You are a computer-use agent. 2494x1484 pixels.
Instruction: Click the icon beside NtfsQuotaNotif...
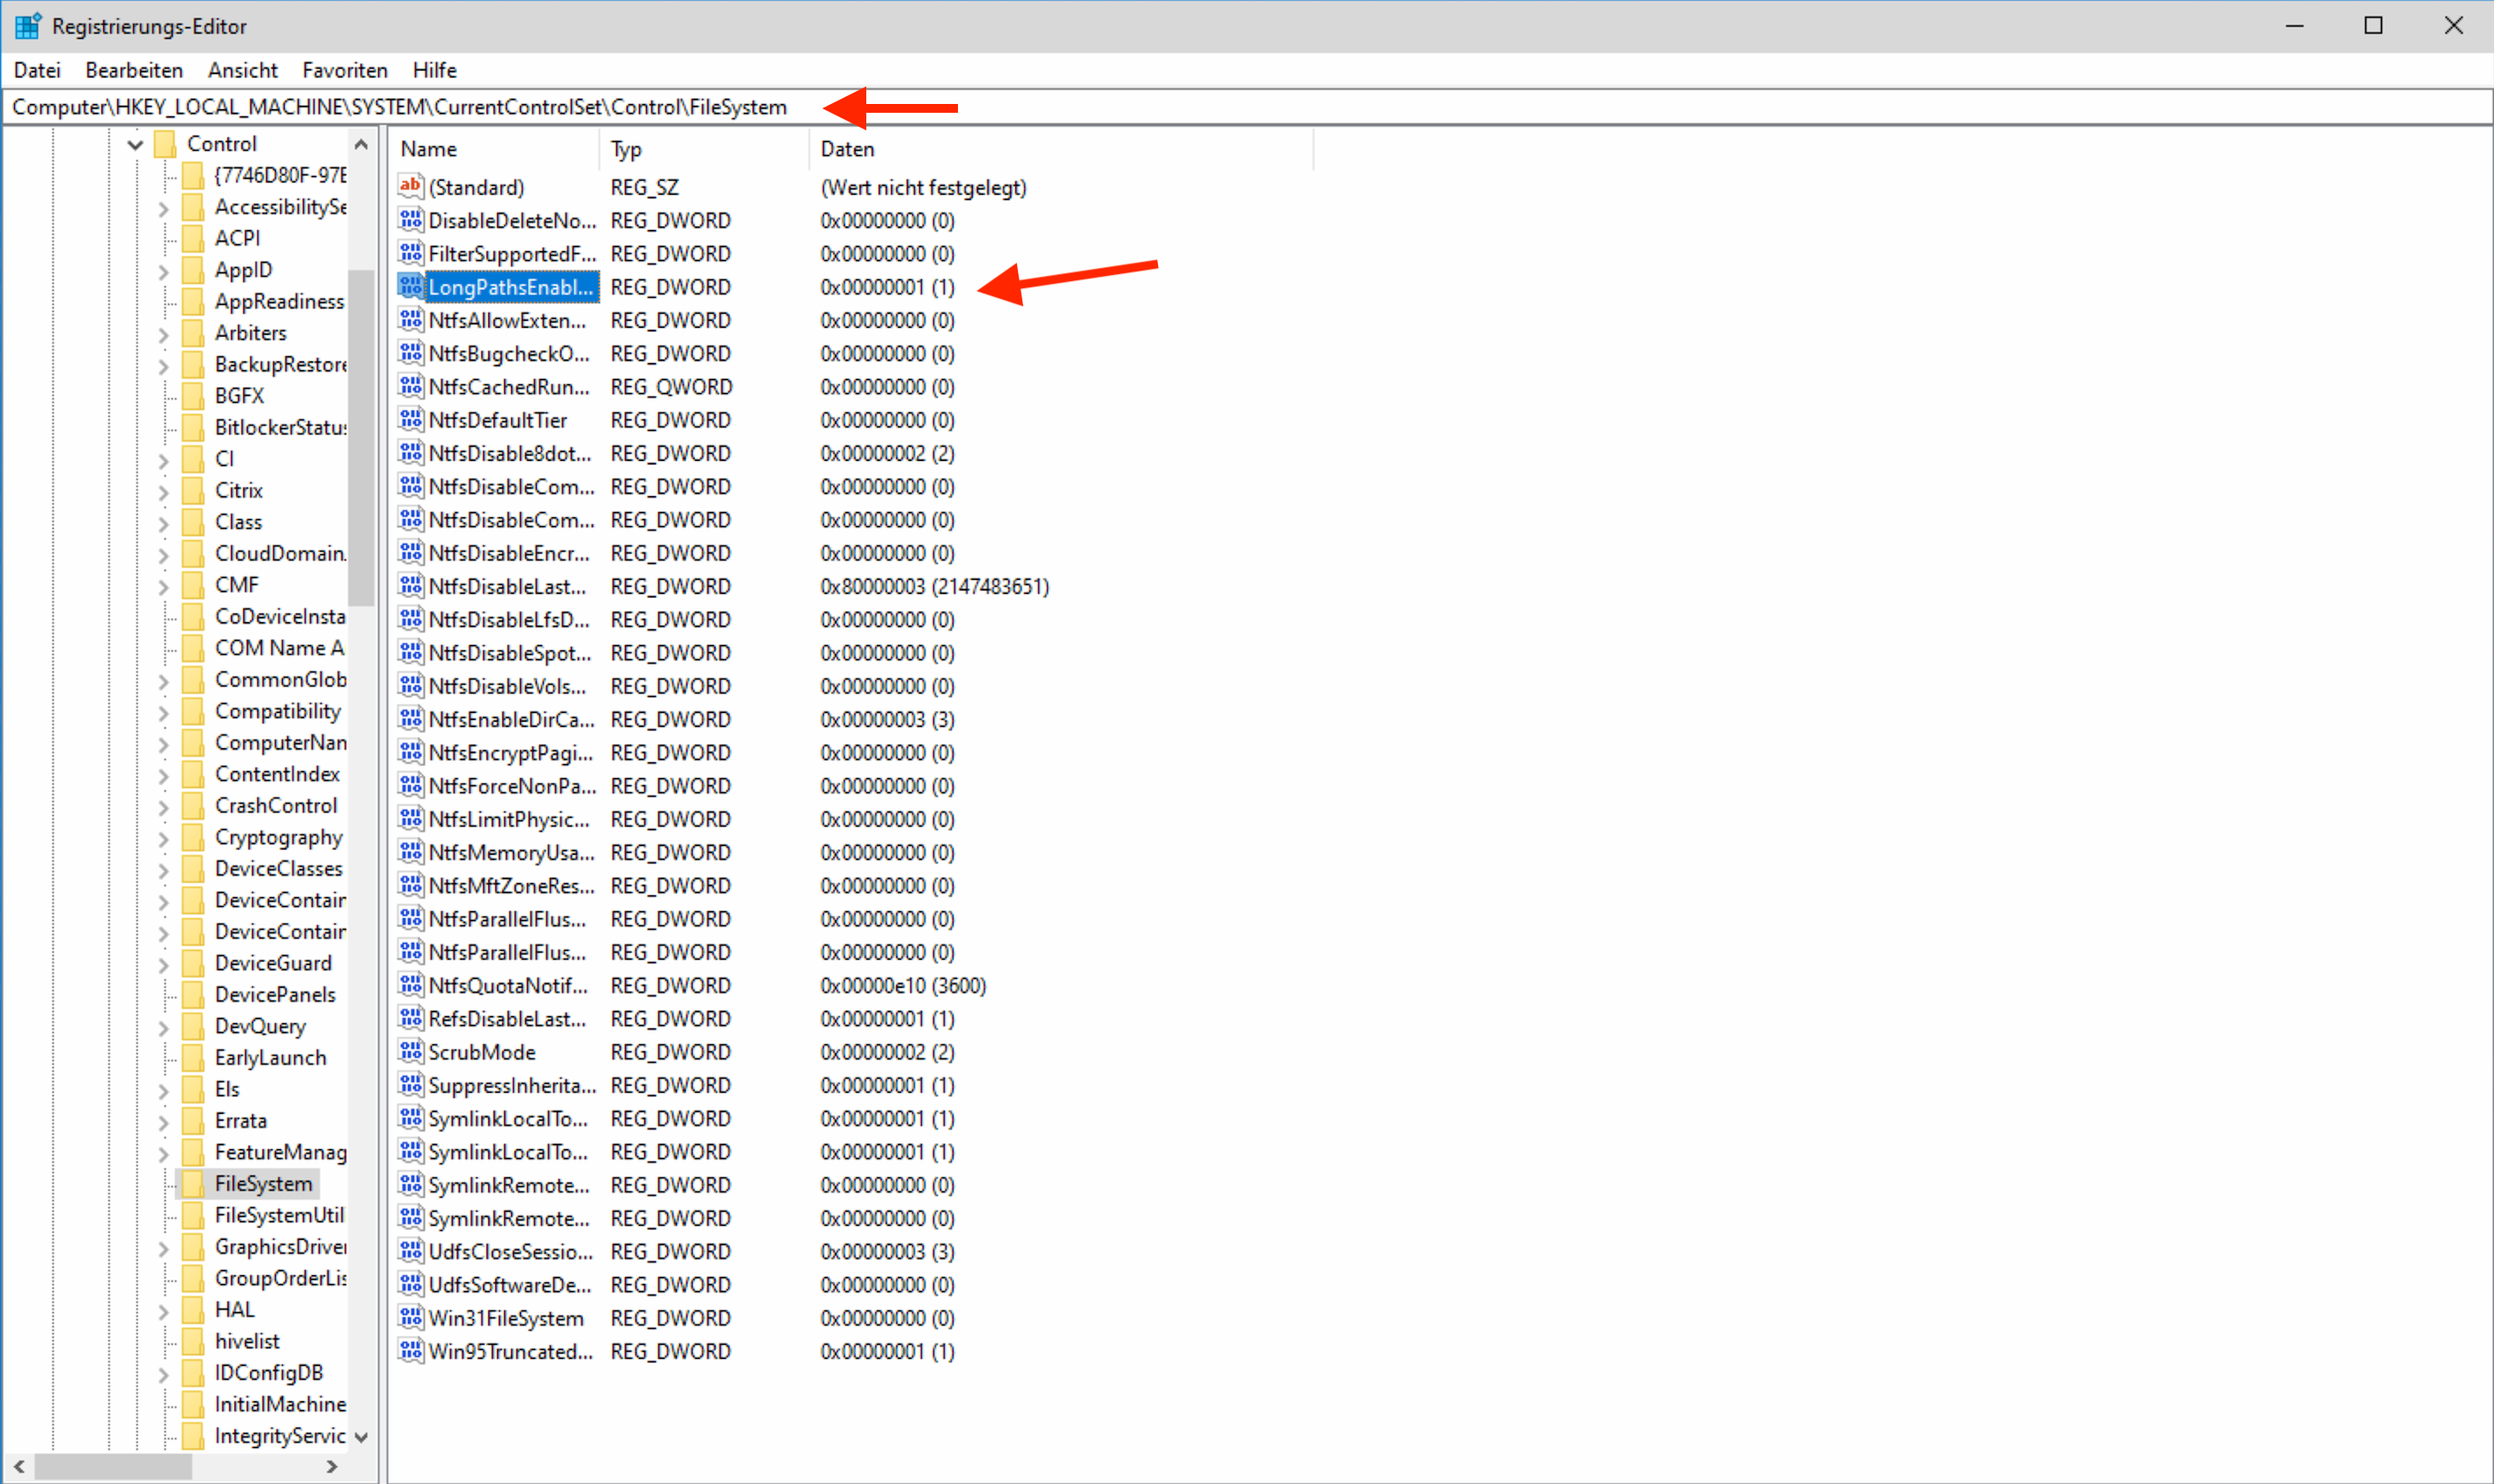(410, 985)
